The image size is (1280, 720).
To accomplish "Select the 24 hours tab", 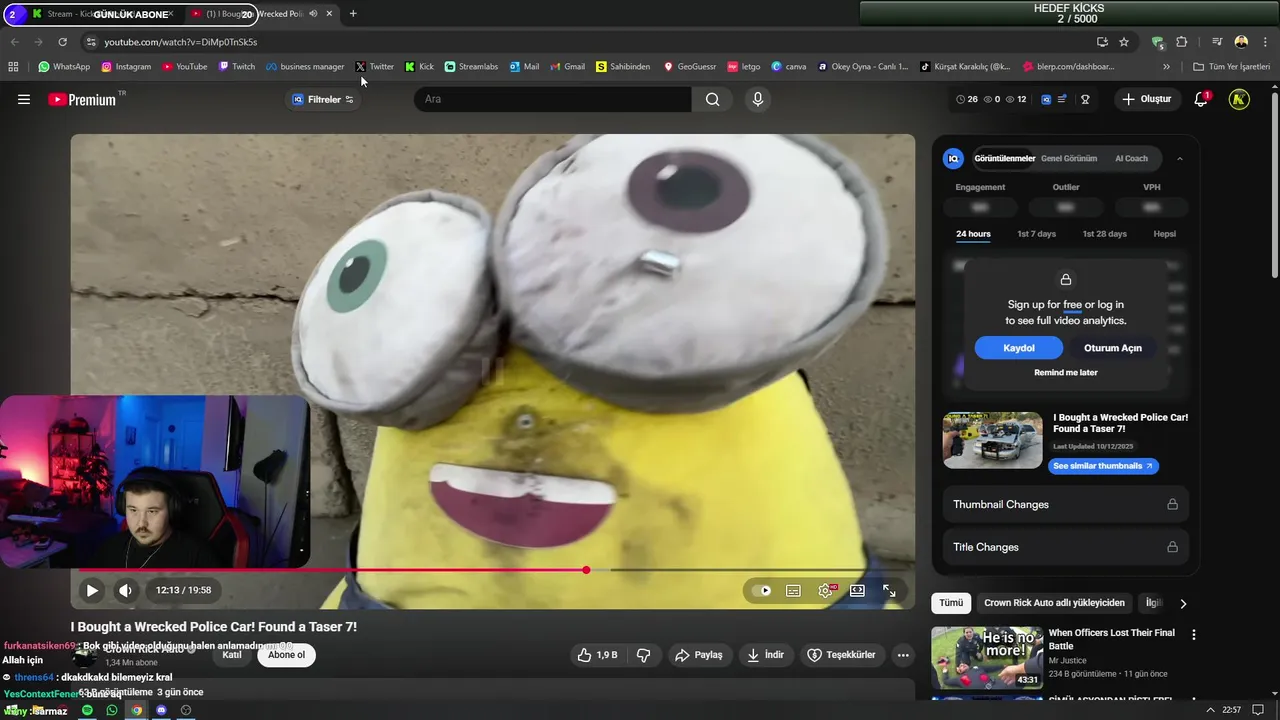I will pyautogui.click(x=973, y=234).
